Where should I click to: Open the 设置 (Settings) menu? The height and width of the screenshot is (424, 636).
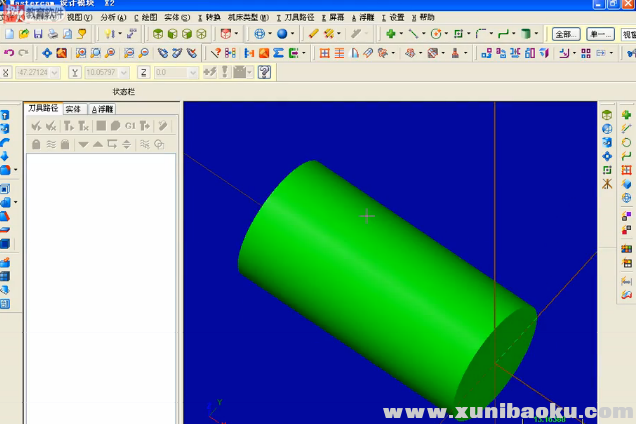pos(396,17)
